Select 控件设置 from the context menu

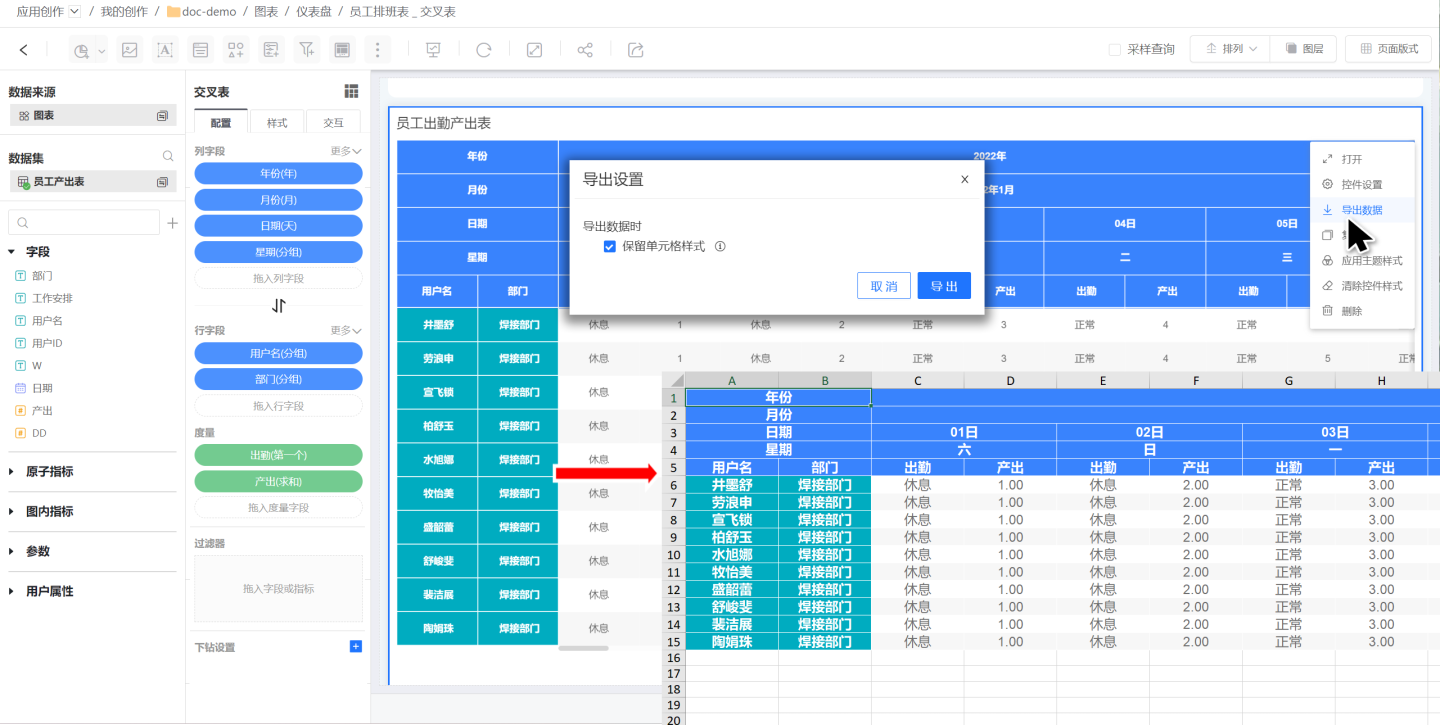tap(1361, 185)
